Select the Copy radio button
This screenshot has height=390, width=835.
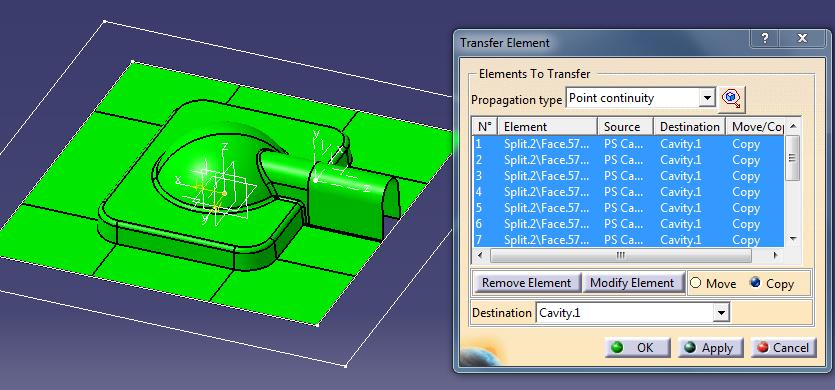click(755, 283)
